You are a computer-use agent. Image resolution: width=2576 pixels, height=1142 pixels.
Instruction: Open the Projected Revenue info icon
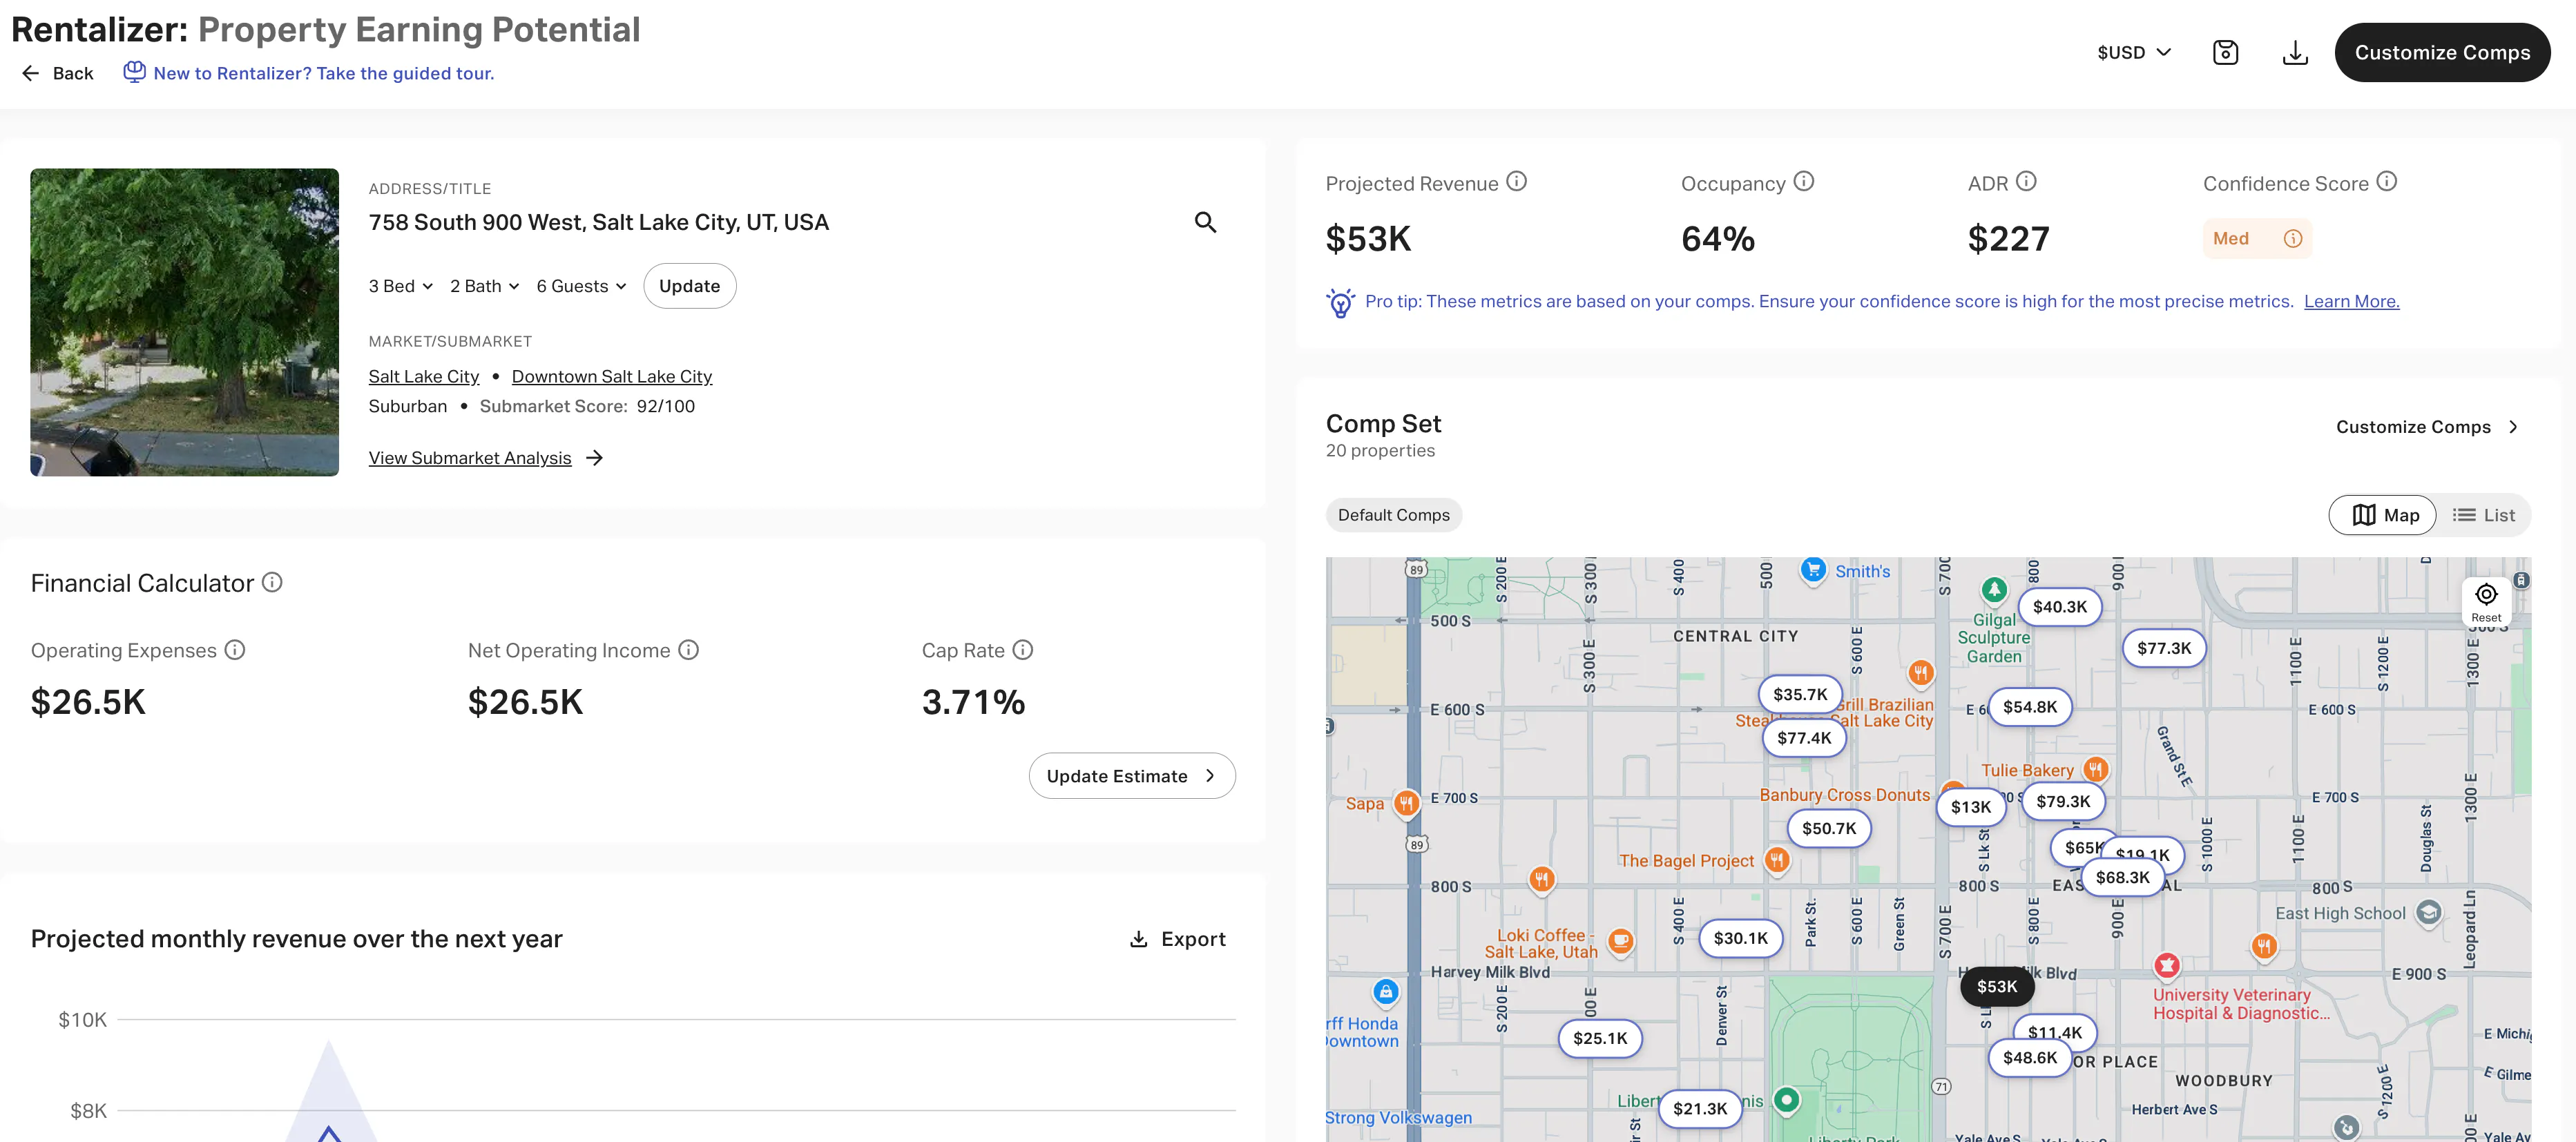click(1516, 182)
